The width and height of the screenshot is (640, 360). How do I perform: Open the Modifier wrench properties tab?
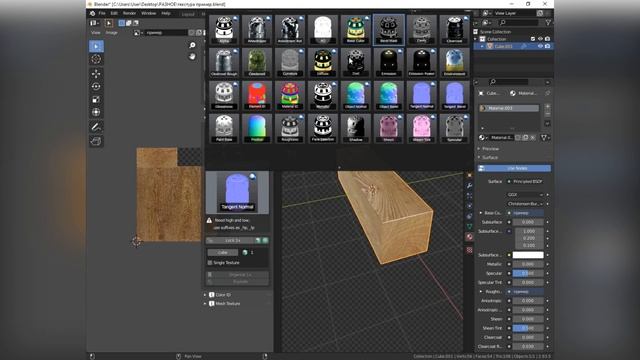(469, 186)
